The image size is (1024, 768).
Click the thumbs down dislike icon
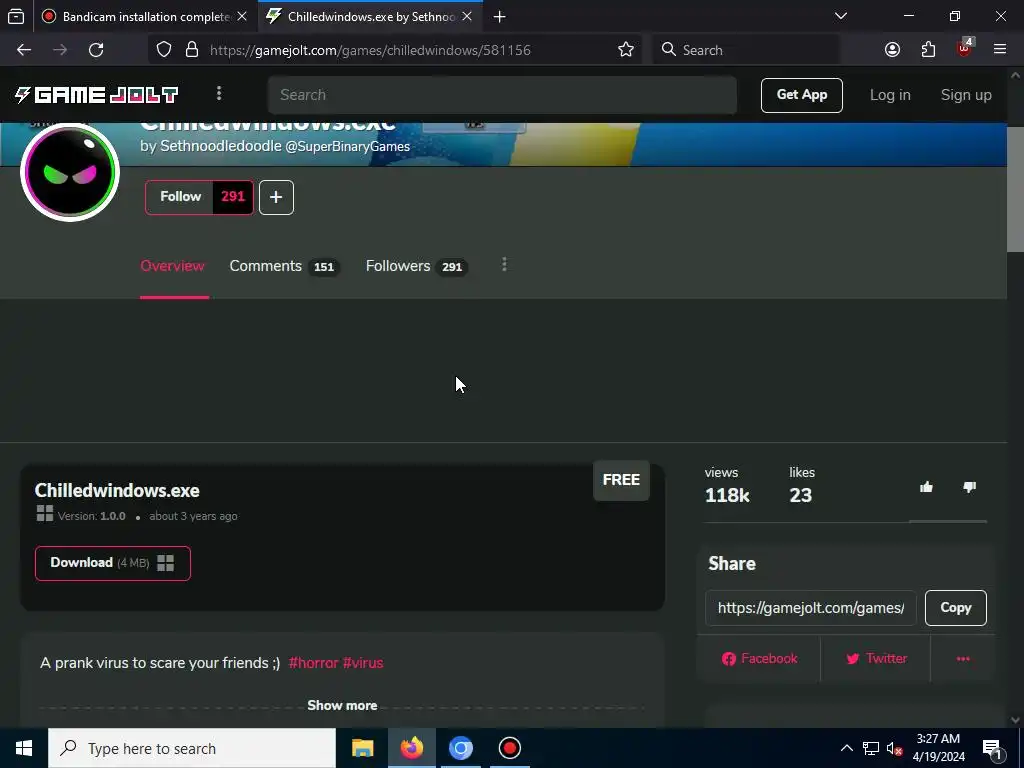(969, 487)
